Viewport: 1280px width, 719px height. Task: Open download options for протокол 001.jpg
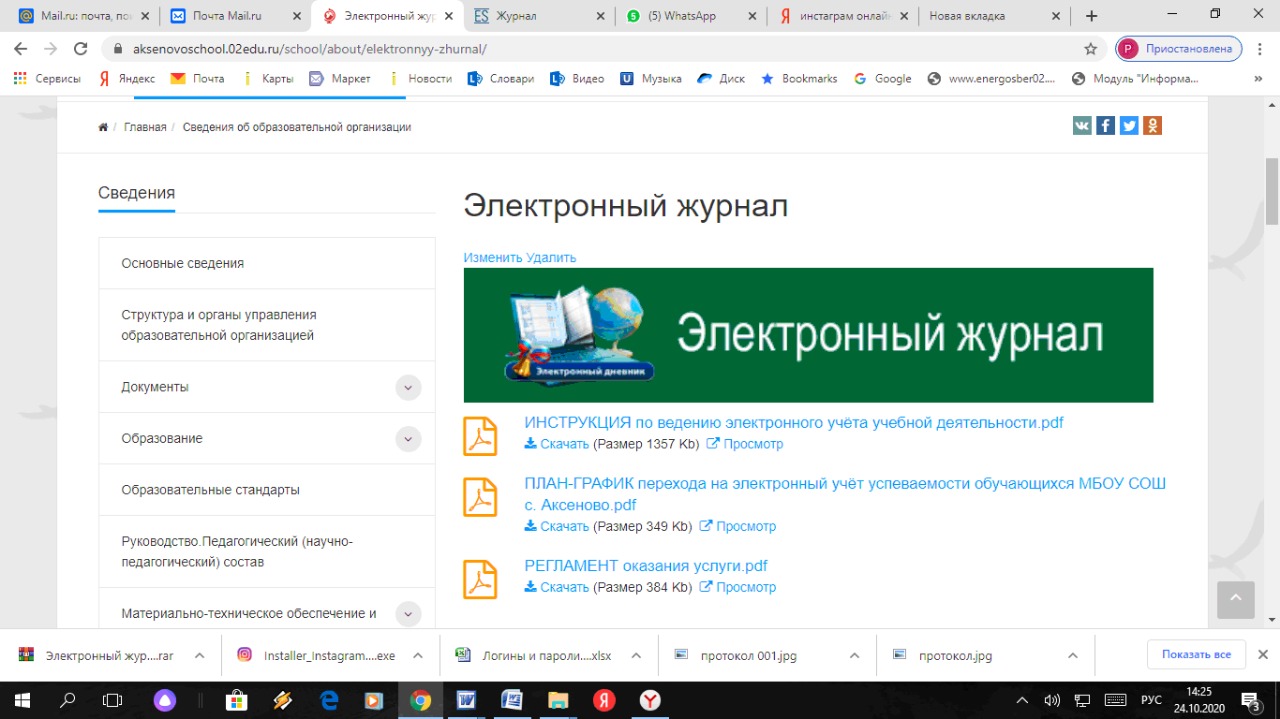click(854, 656)
